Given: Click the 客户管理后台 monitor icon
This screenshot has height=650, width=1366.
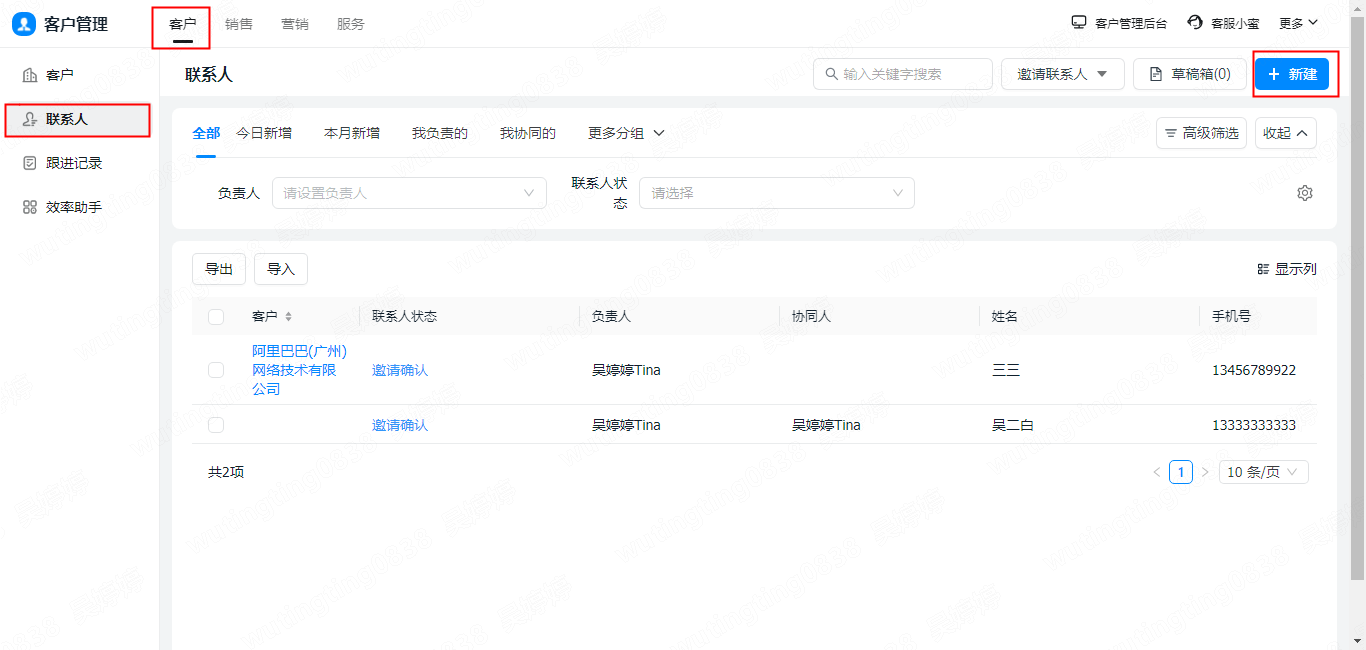Looking at the screenshot, I should 1079,23.
